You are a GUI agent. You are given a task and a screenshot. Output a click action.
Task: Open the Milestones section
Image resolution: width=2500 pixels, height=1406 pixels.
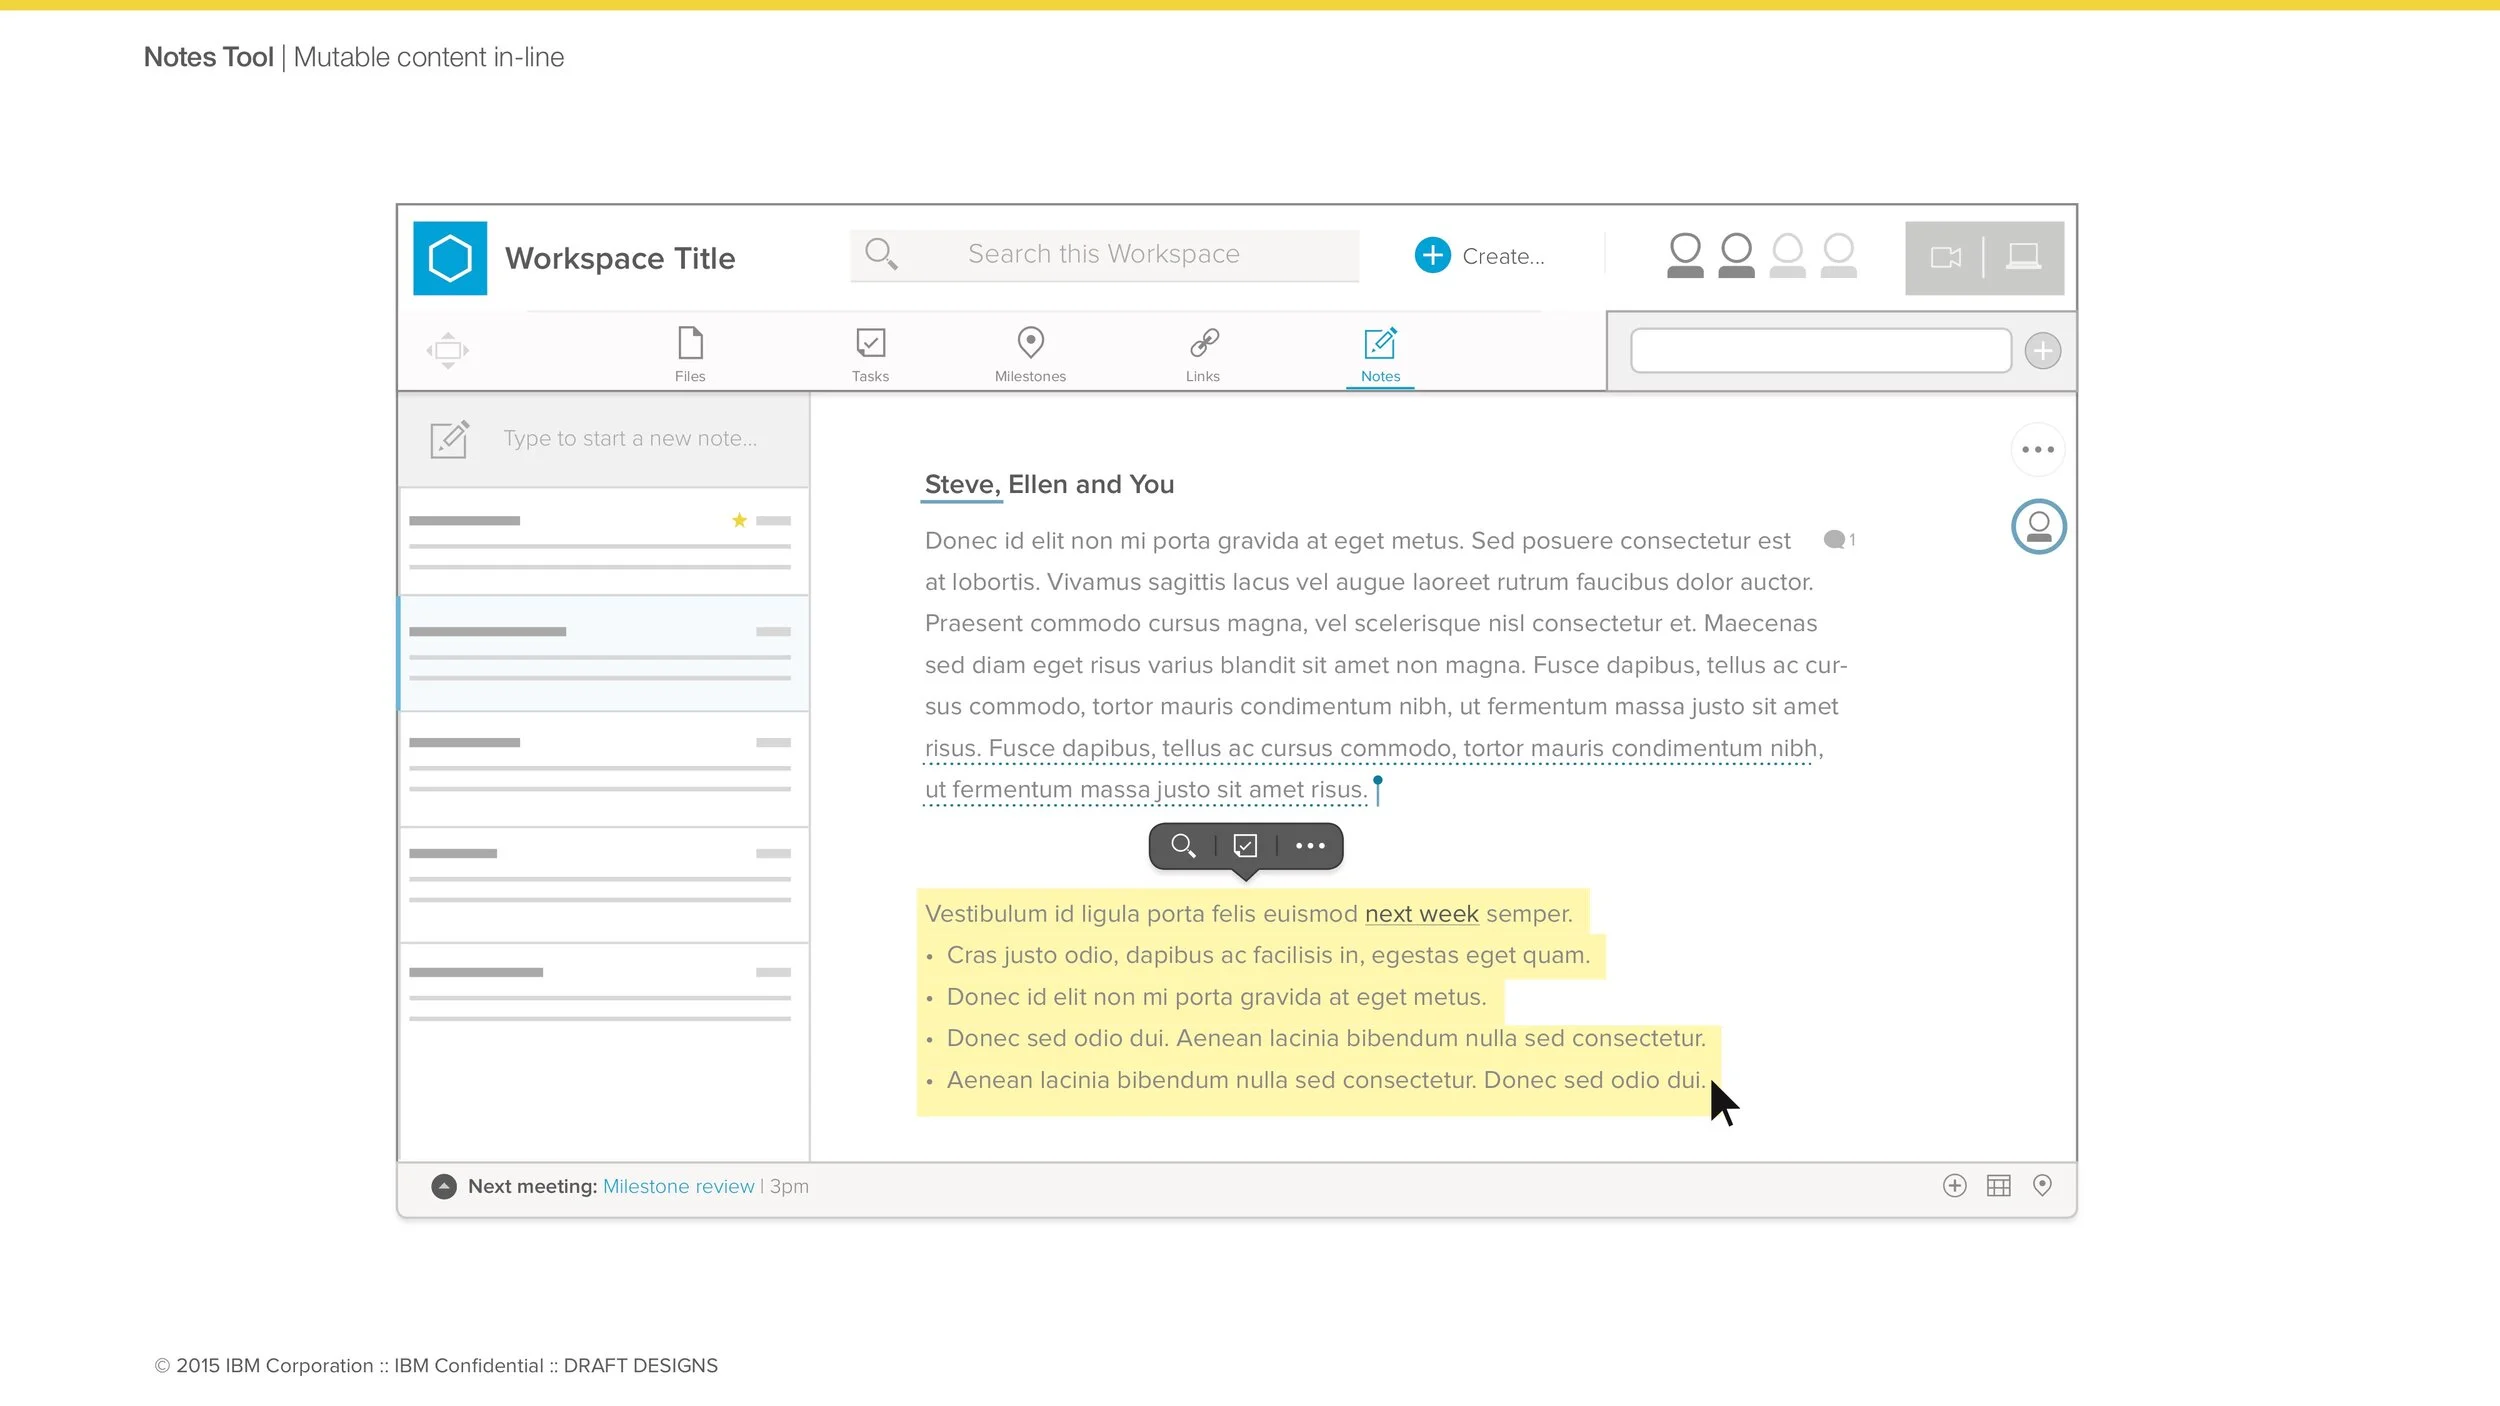pos(1030,353)
